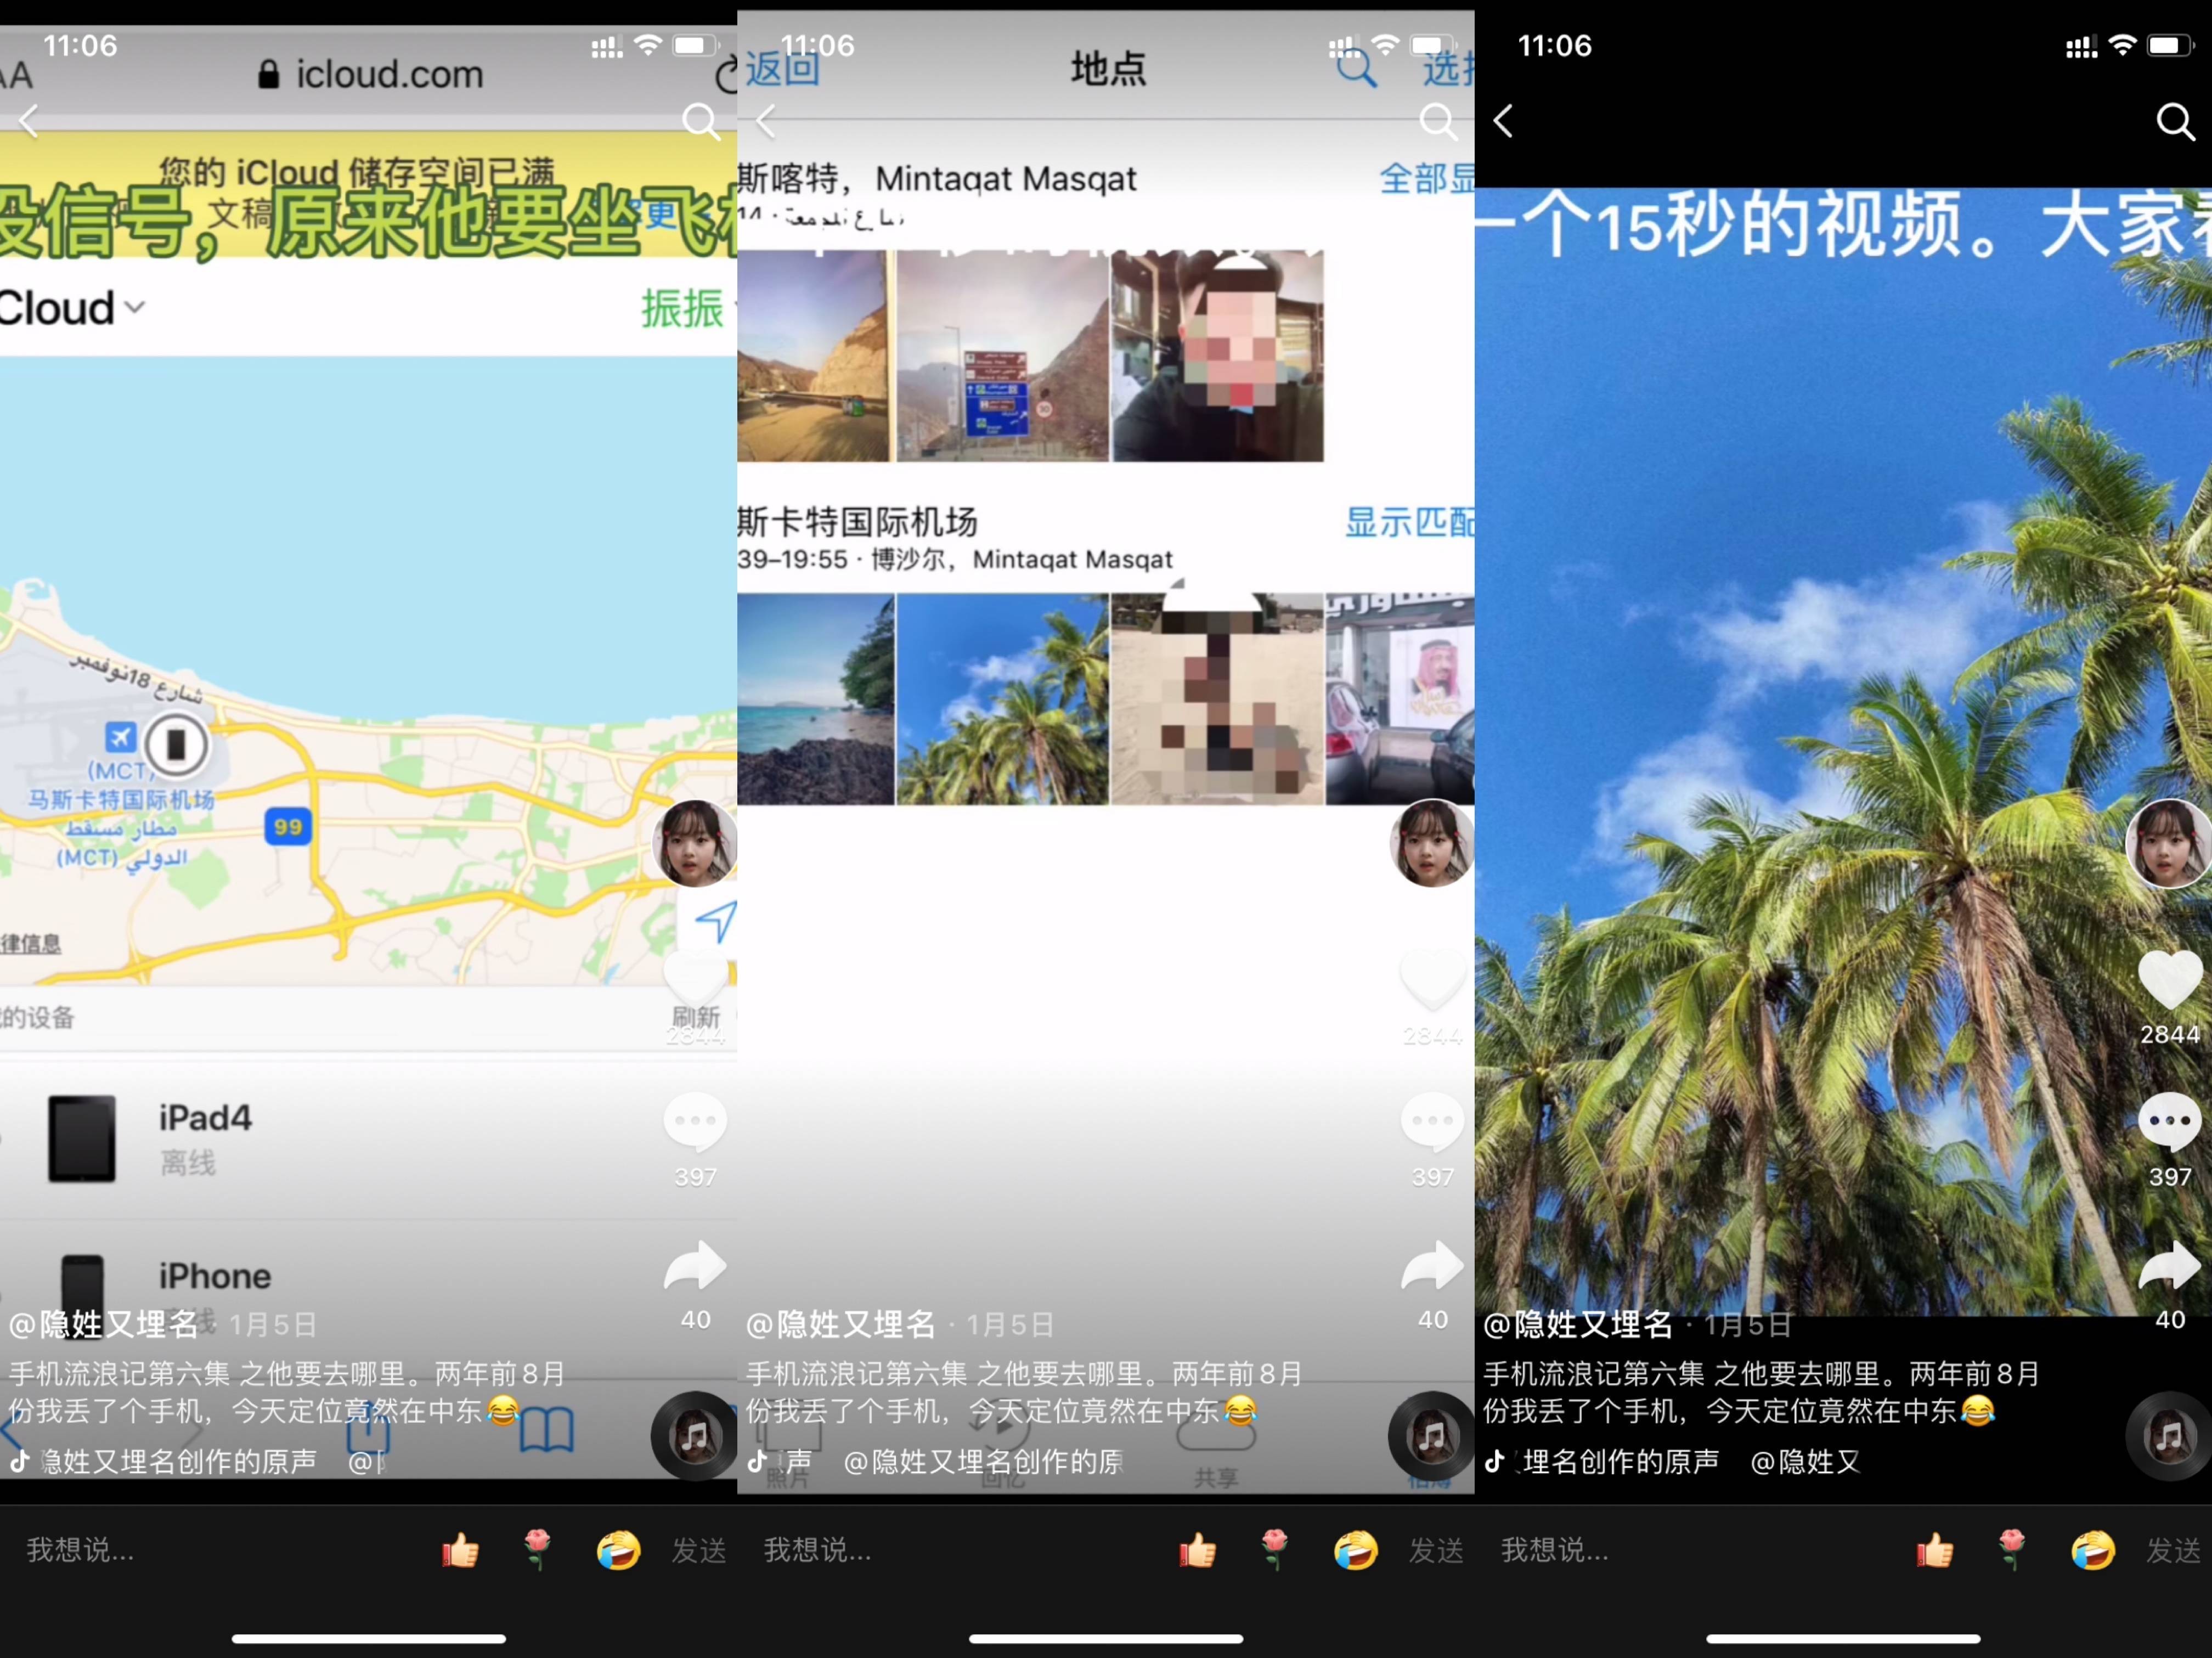The image size is (2212, 1658).
Task: Open @隐姓又埋名 profile from photo places video
Action: (x=840, y=1324)
